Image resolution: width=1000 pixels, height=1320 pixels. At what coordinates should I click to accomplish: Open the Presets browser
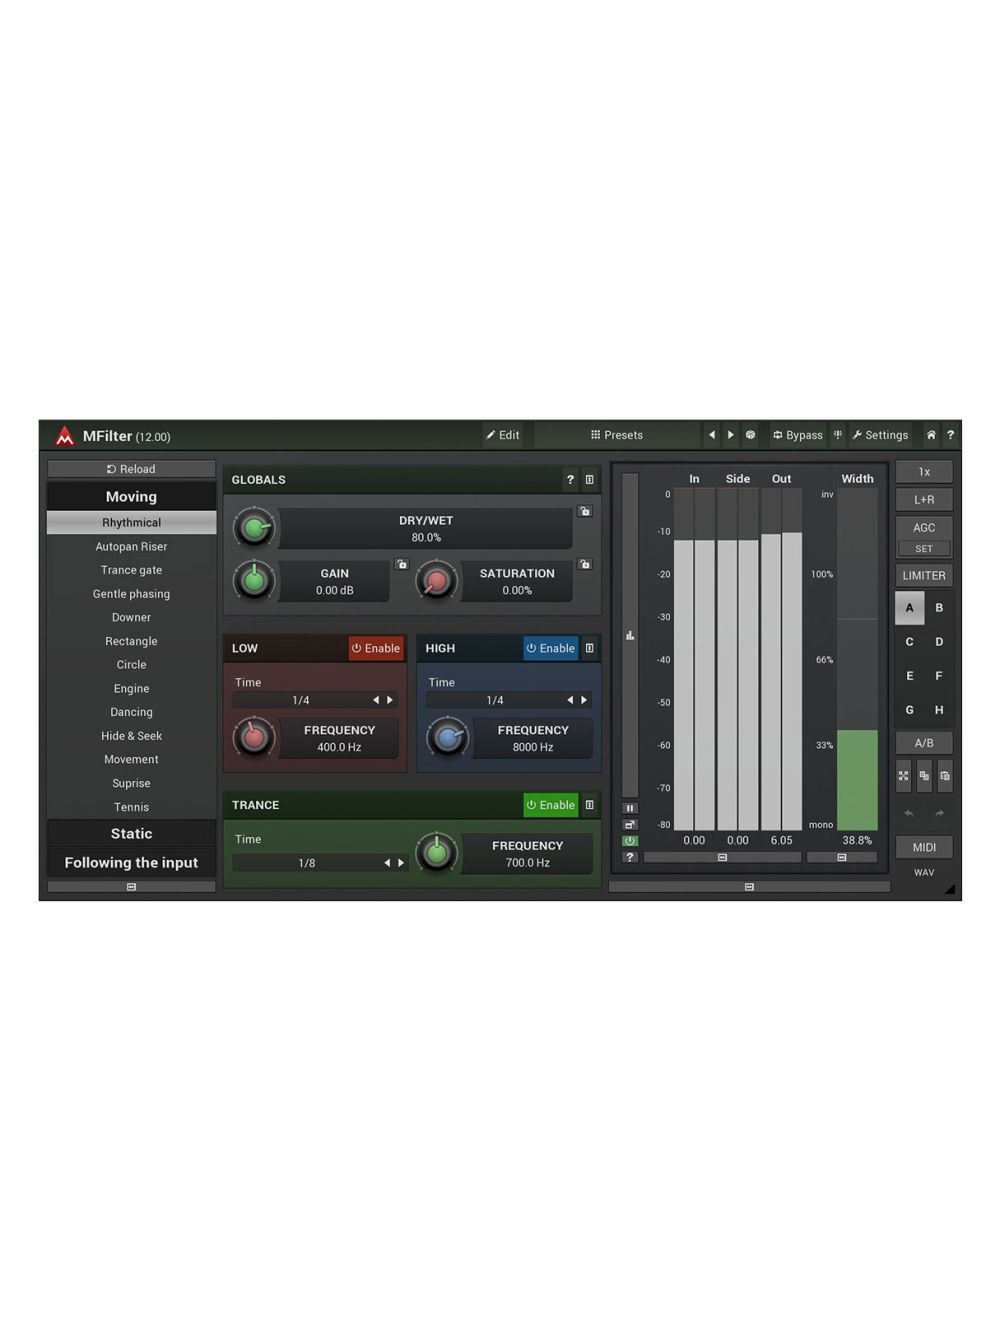(616, 435)
